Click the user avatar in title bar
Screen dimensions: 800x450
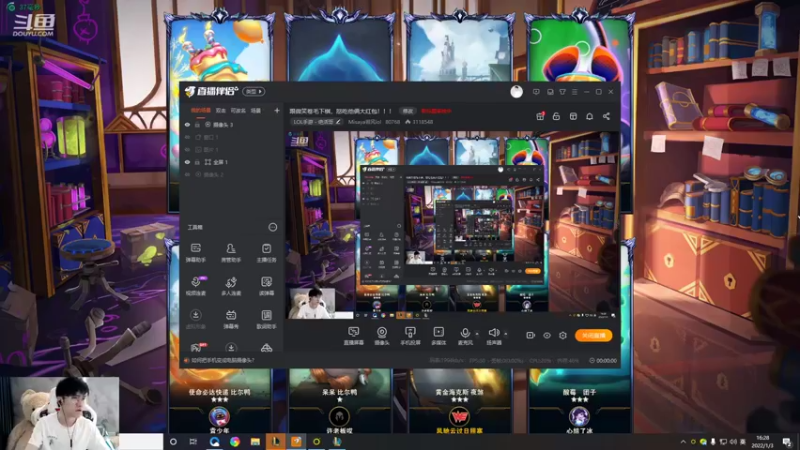point(516,92)
